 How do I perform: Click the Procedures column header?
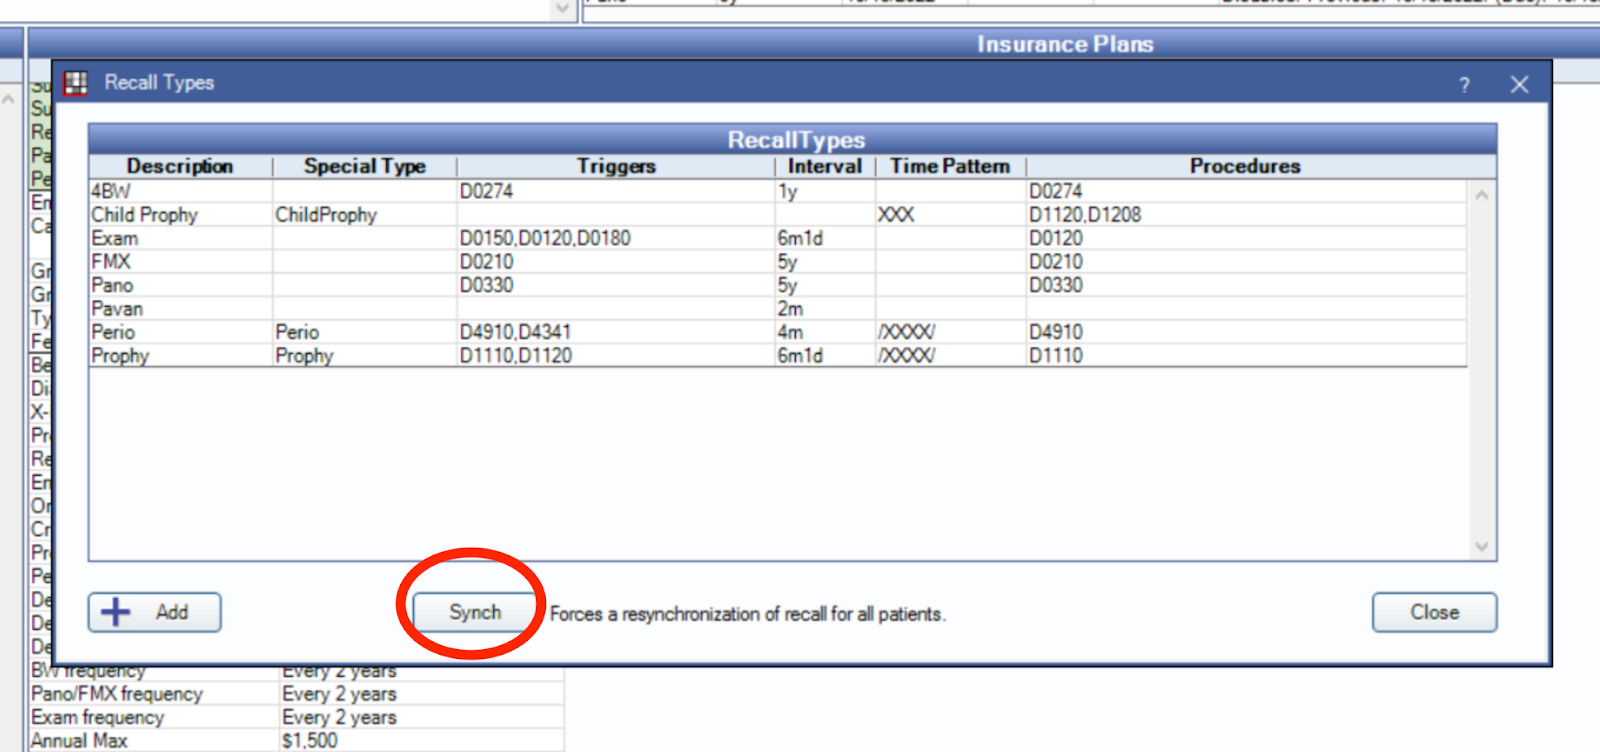click(1245, 166)
